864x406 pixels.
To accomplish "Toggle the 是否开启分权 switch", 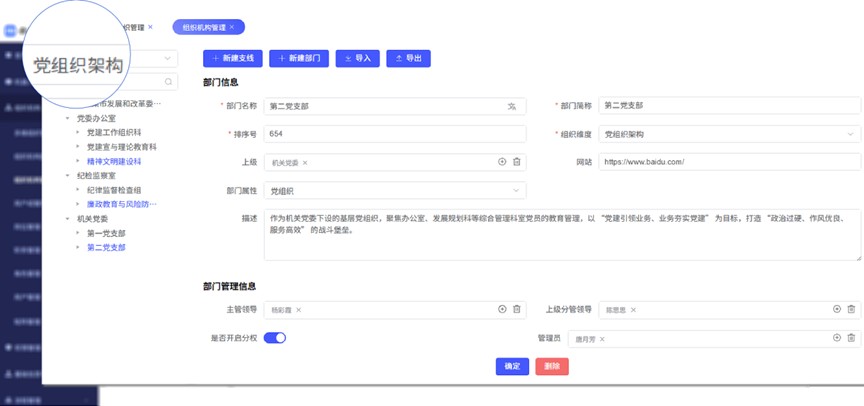I will pyautogui.click(x=275, y=338).
